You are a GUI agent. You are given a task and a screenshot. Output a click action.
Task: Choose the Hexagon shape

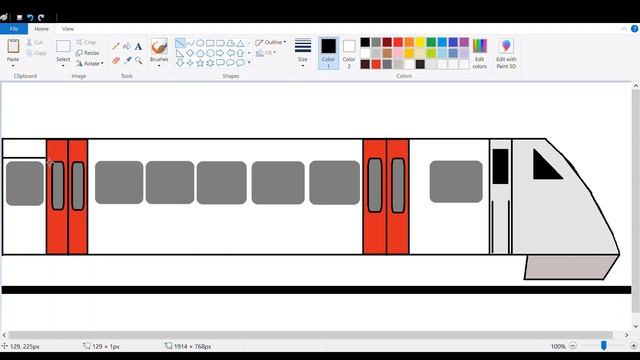tap(210, 53)
